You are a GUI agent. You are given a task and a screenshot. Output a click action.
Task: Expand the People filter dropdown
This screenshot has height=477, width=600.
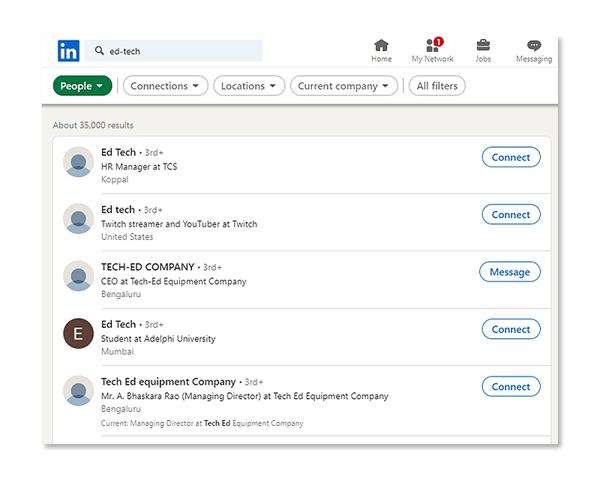[x=82, y=86]
